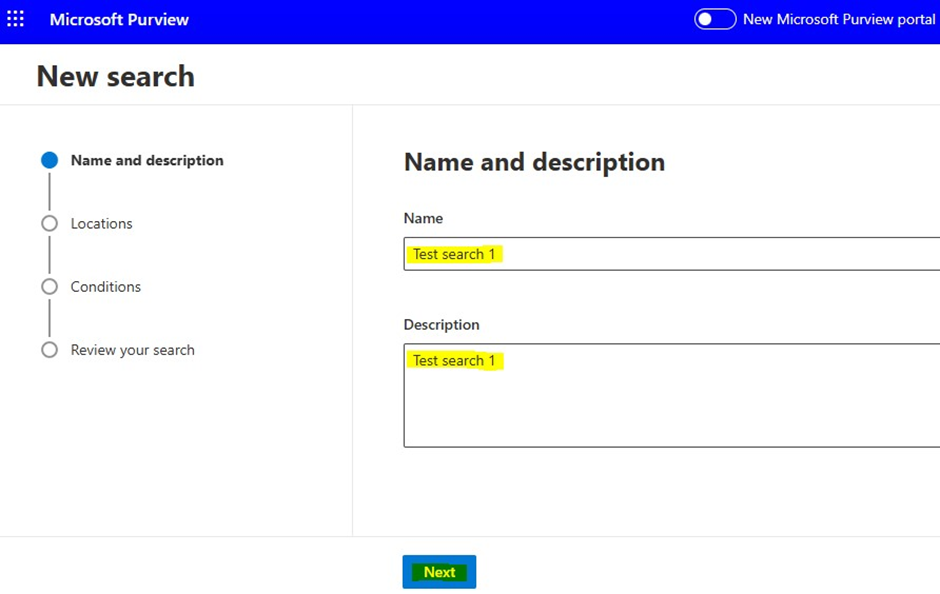Viewport: 940px width, 594px height.
Task: Click the Name label above the field
Action: [x=423, y=218]
